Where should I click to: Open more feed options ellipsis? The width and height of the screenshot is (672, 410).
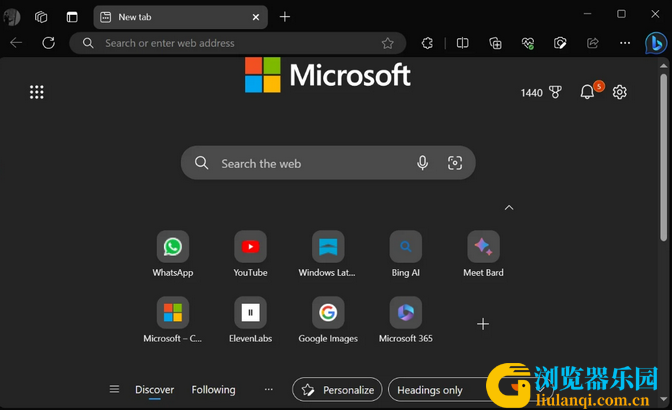tap(269, 389)
